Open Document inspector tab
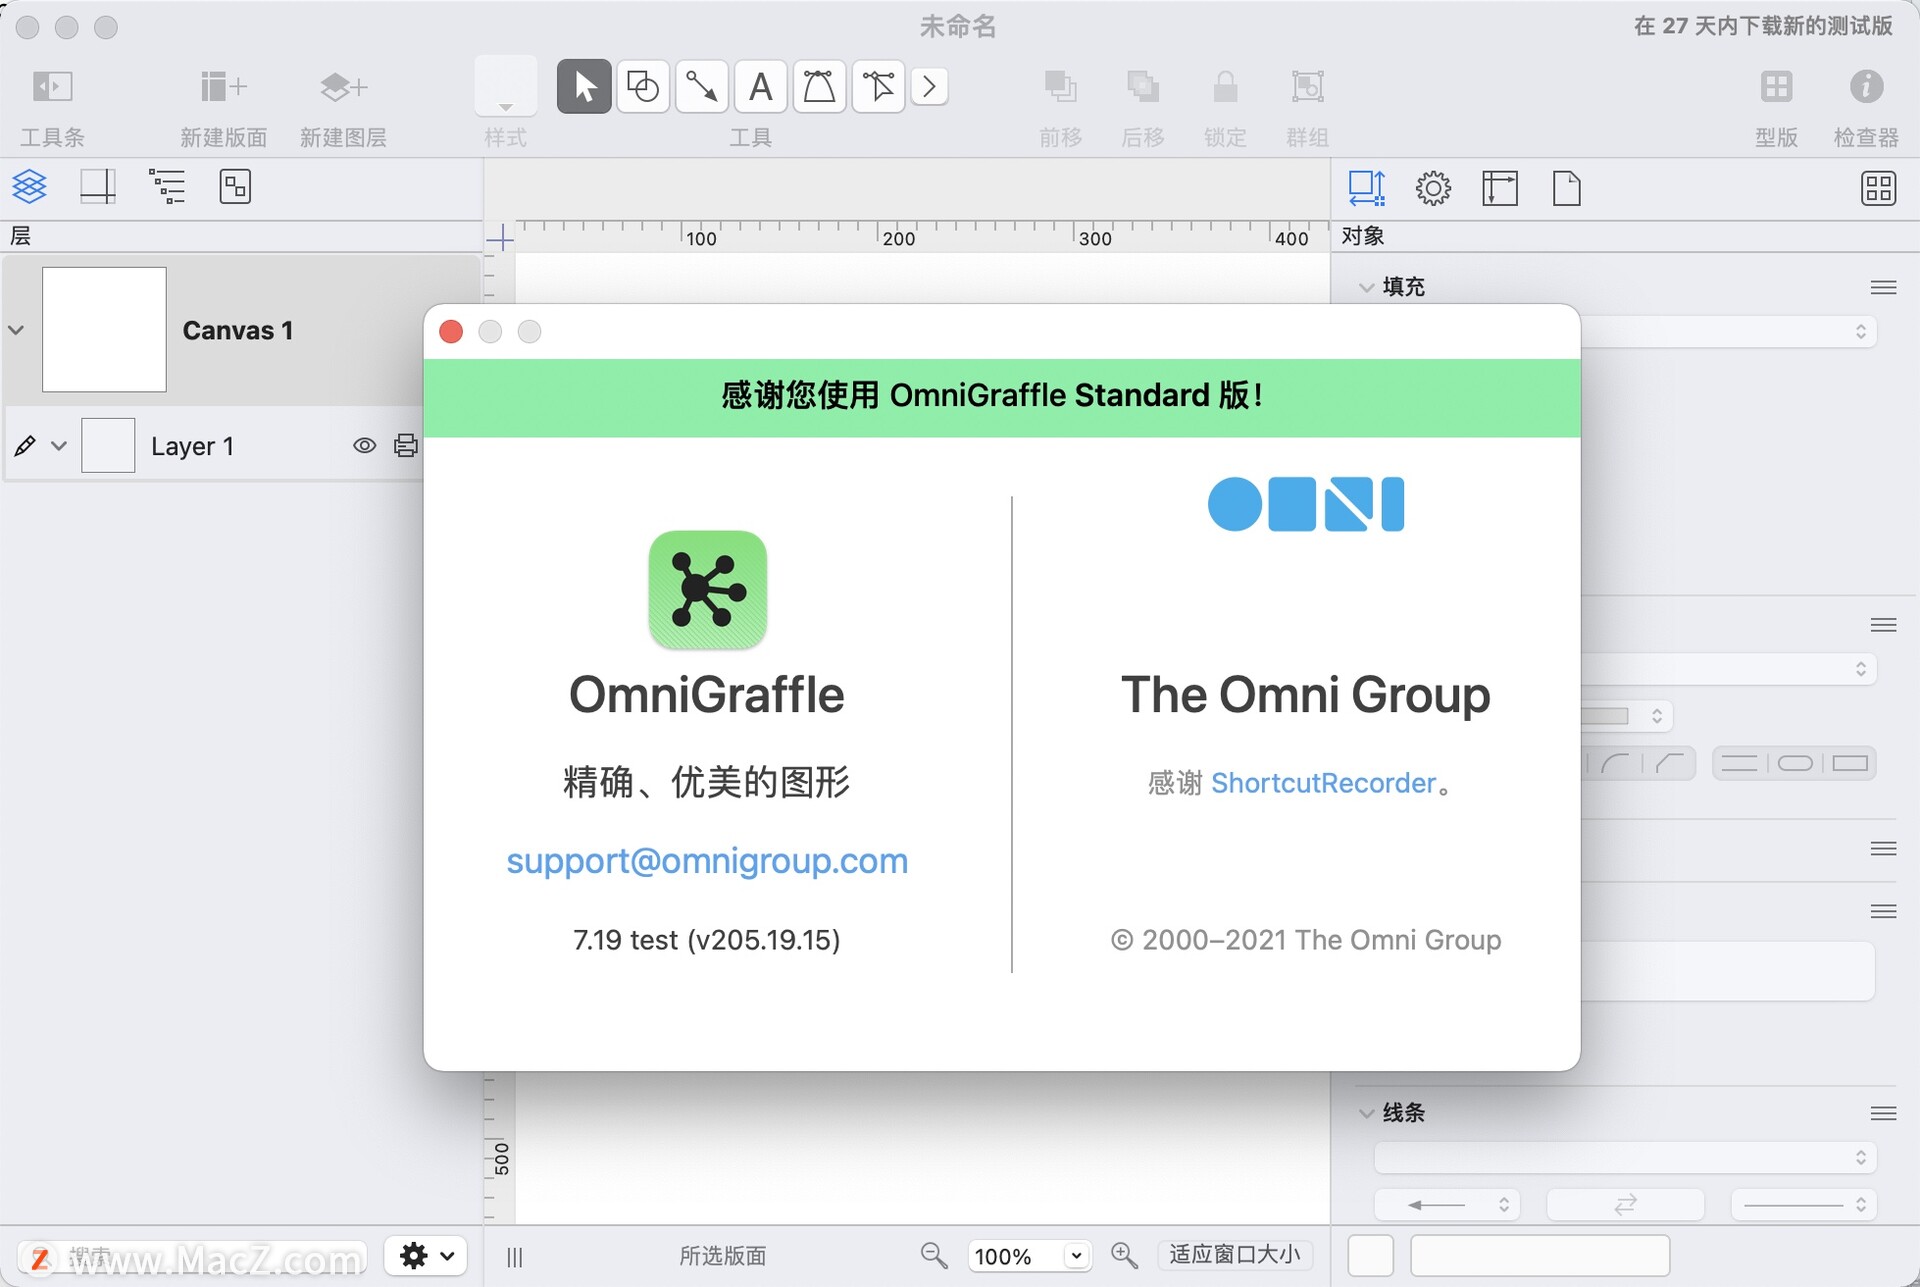Screen dimensions: 1920x1287 tap(1567, 188)
